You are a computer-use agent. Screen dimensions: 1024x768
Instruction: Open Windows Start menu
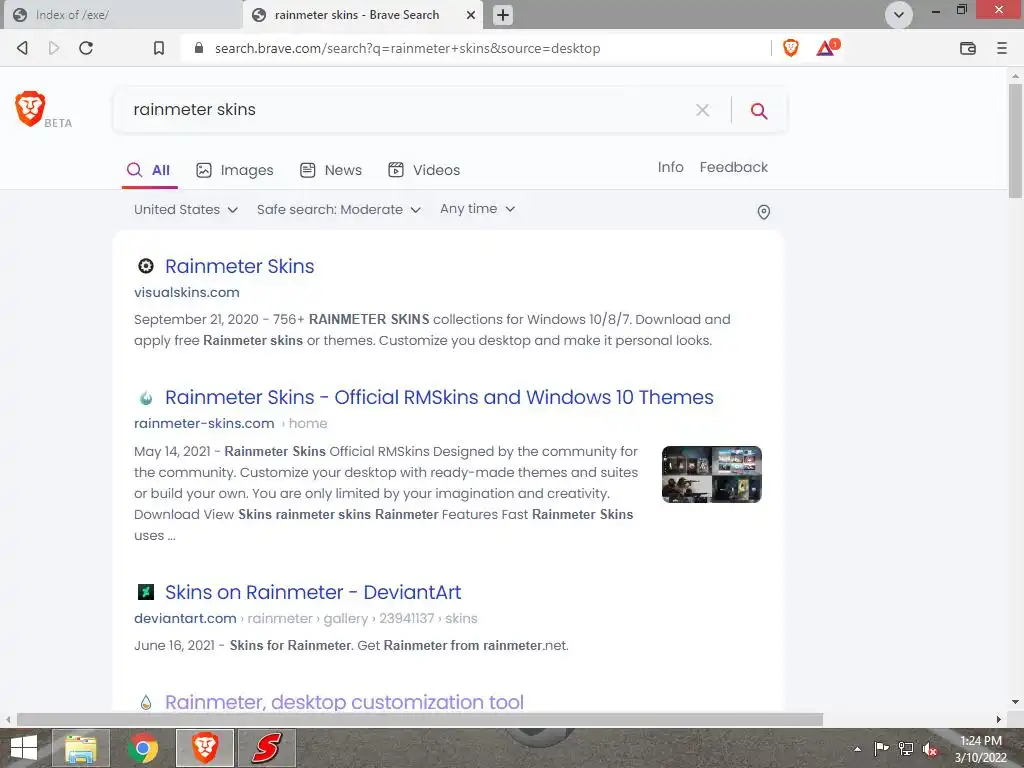point(24,748)
